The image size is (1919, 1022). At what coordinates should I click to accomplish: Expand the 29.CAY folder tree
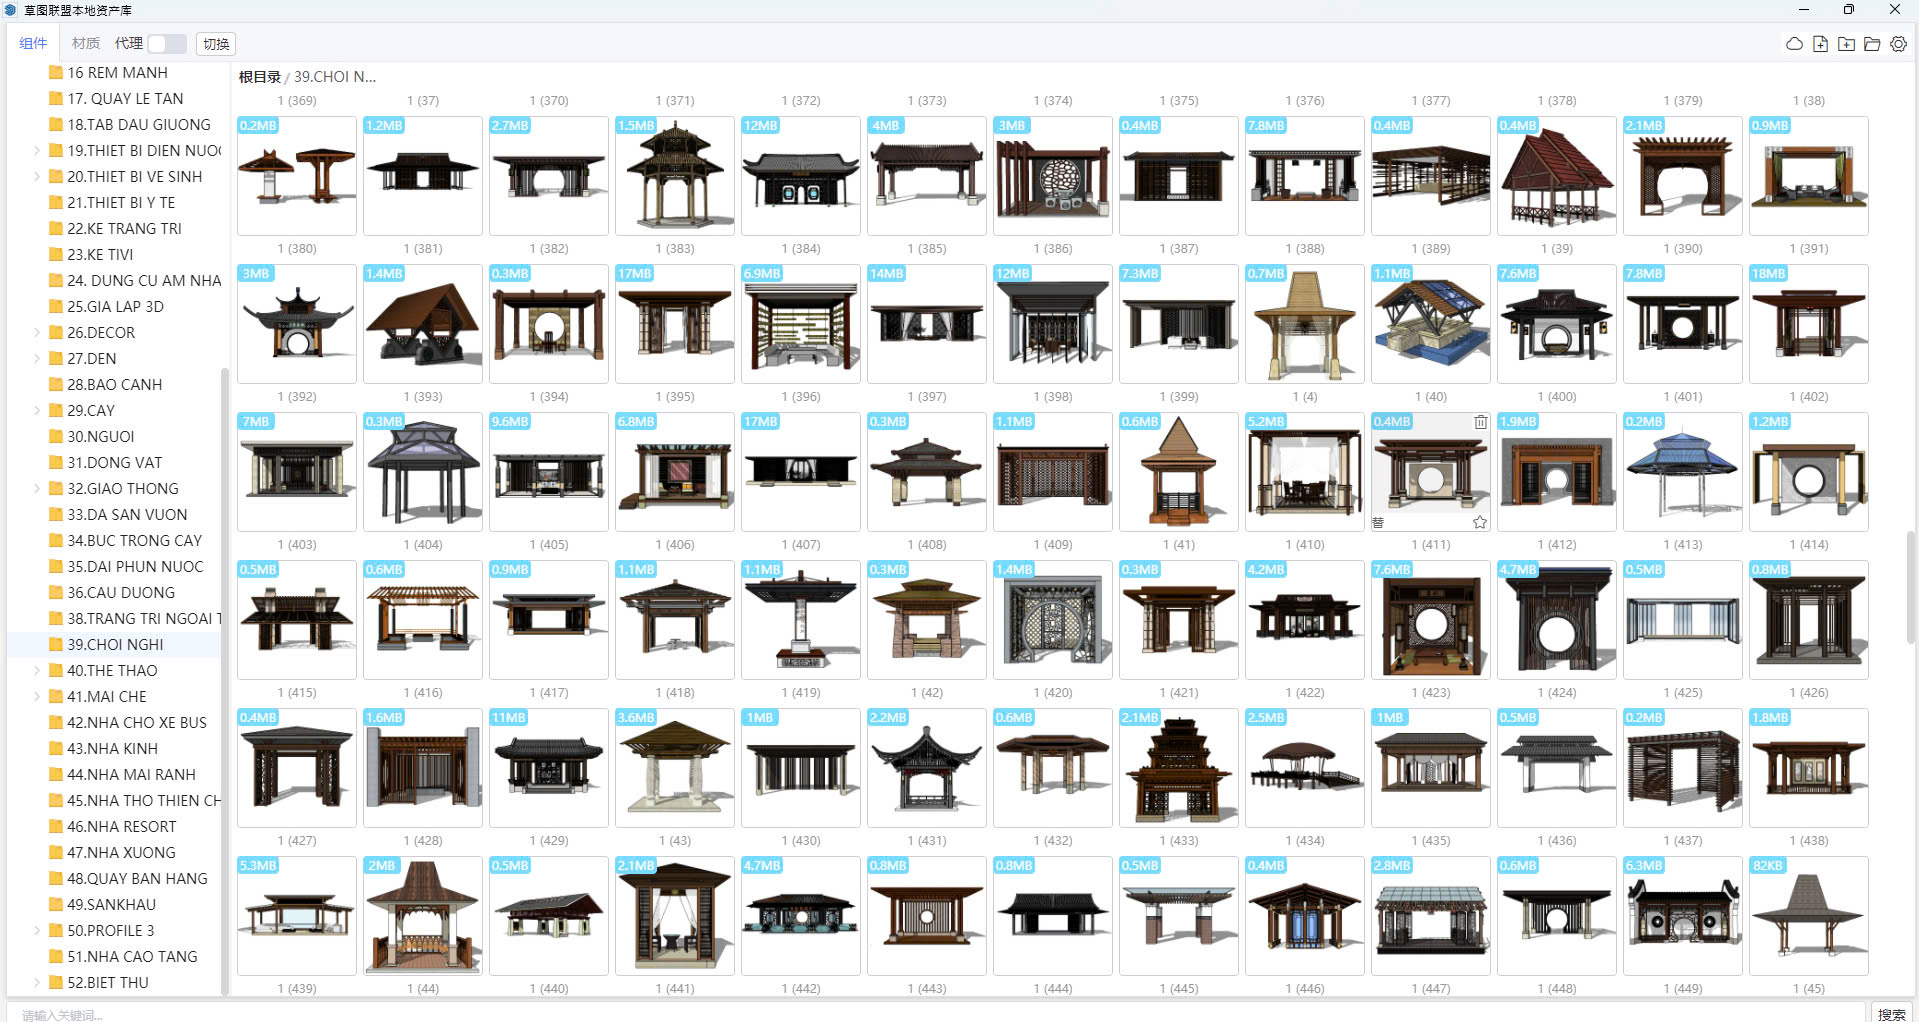click(37, 411)
